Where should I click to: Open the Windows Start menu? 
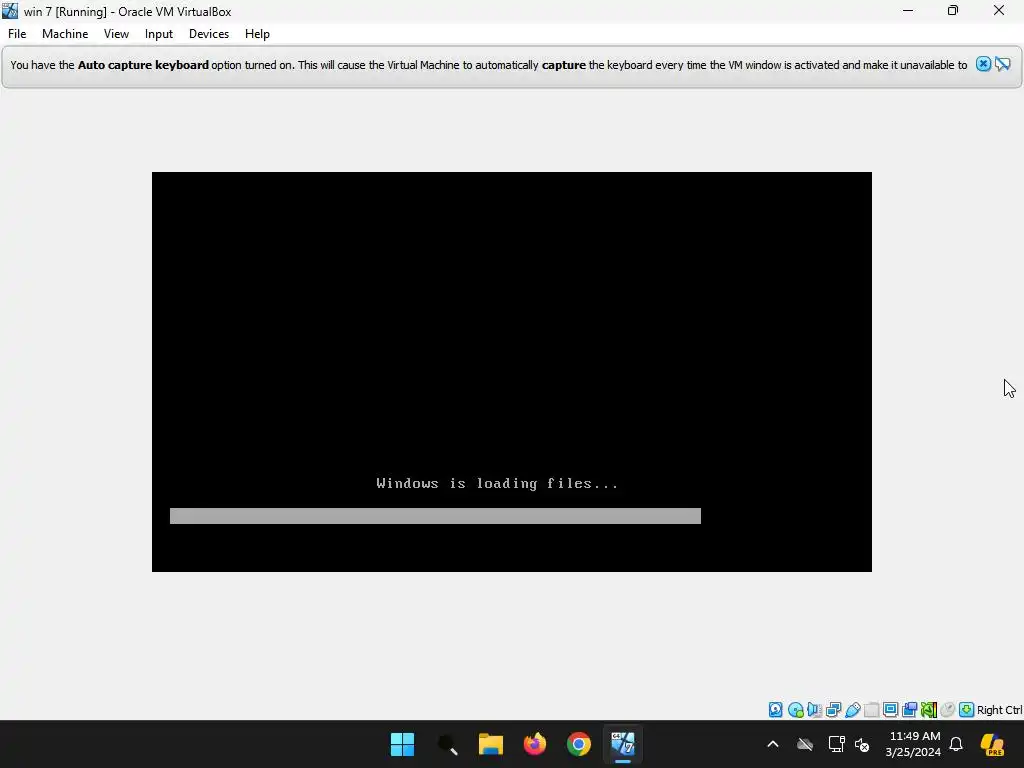click(x=402, y=744)
